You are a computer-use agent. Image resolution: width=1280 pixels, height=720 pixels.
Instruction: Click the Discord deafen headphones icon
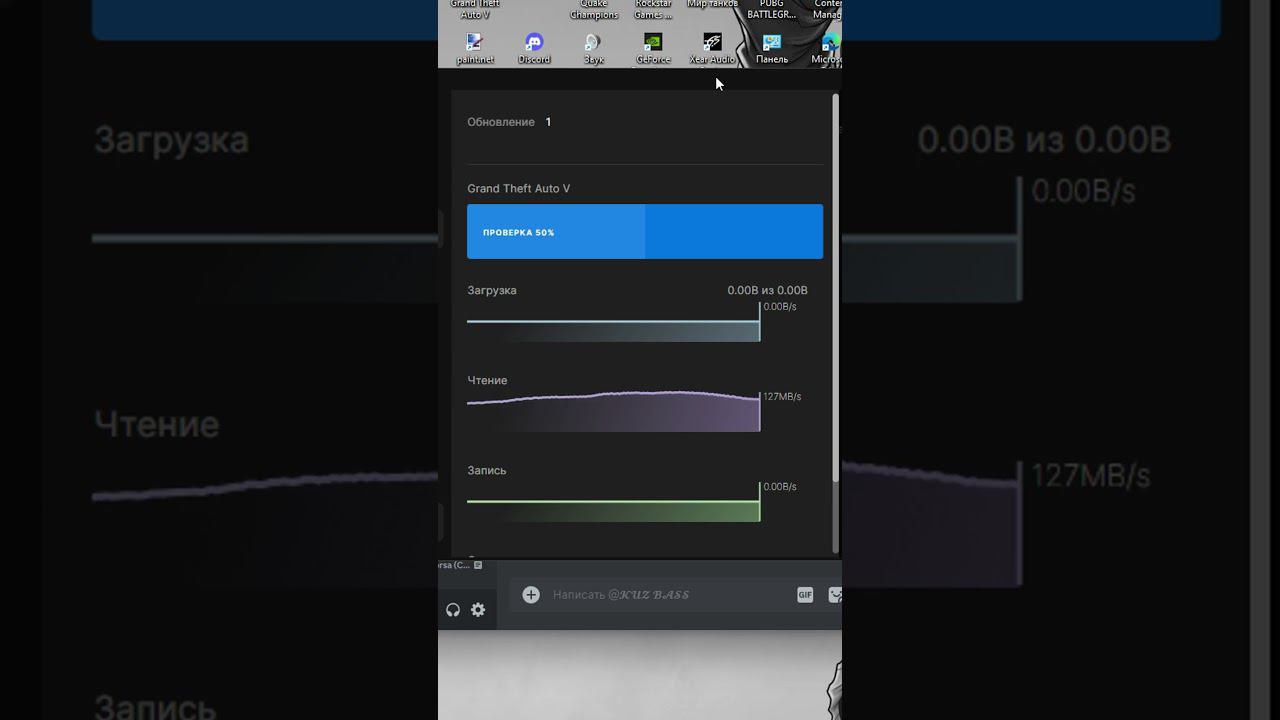coord(453,610)
